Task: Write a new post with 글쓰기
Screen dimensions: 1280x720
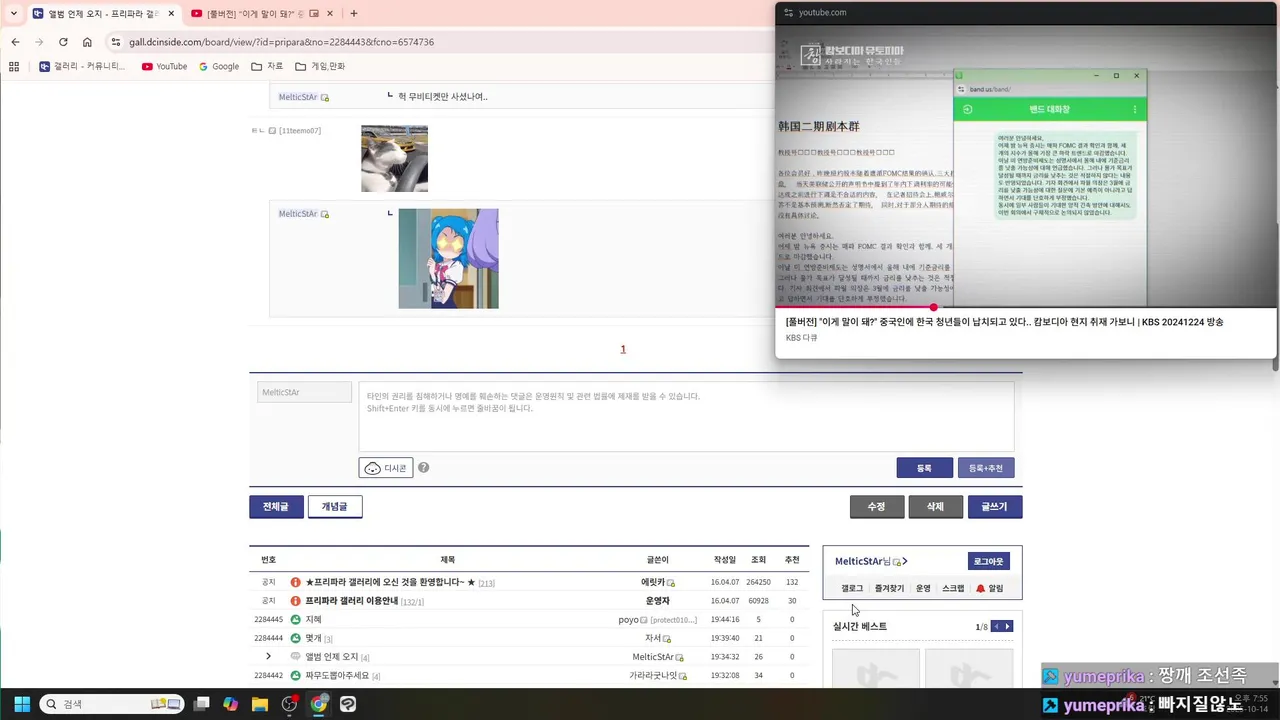Action: pos(994,507)
